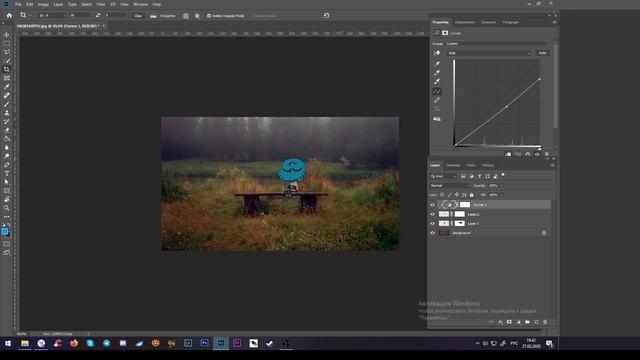This screenshot has height=360, width=640.
Task: Hide the Curves 1 layer
Action: click(433, 205)
